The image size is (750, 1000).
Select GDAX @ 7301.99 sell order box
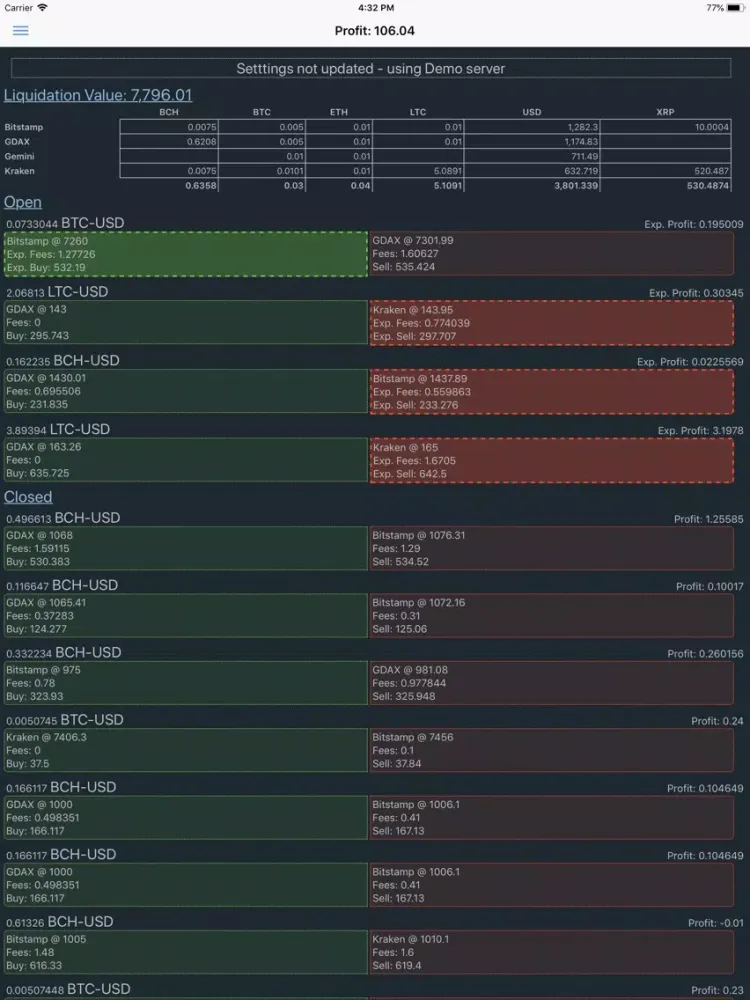pos(551,254)
